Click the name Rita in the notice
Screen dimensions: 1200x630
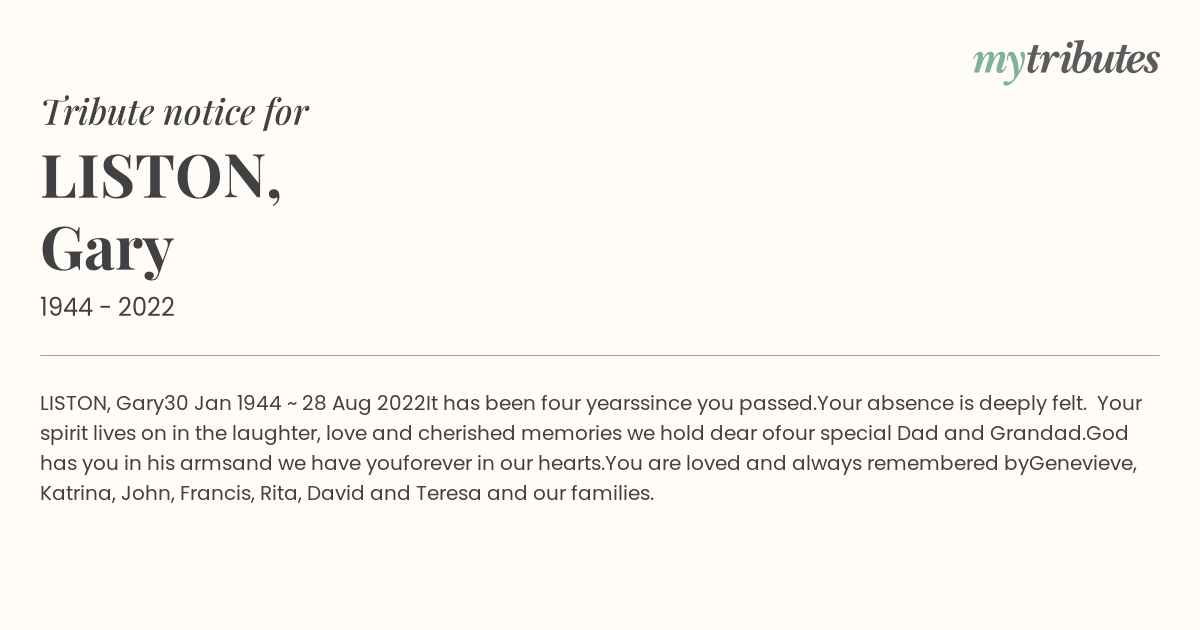(280, 494)
